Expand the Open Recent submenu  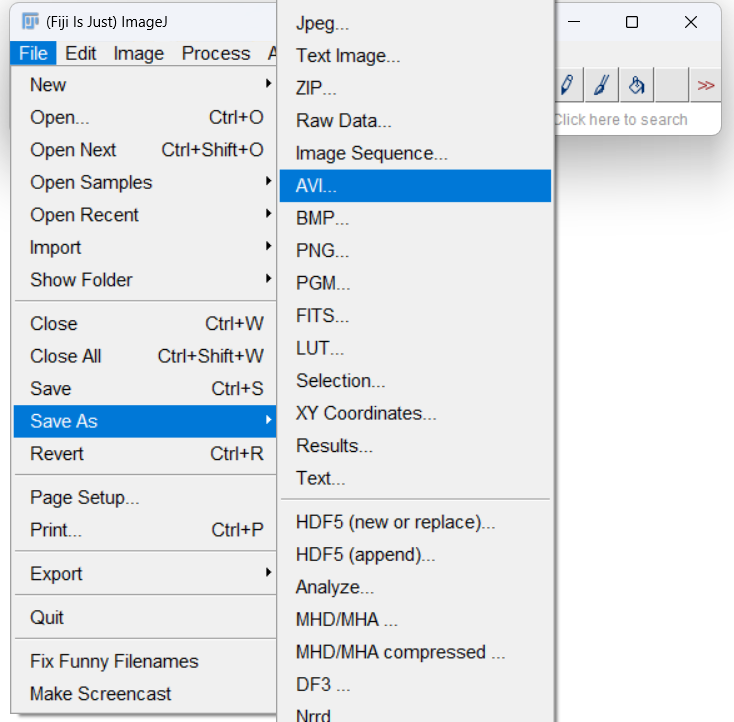pyautogui.click(x=145, y=215)
